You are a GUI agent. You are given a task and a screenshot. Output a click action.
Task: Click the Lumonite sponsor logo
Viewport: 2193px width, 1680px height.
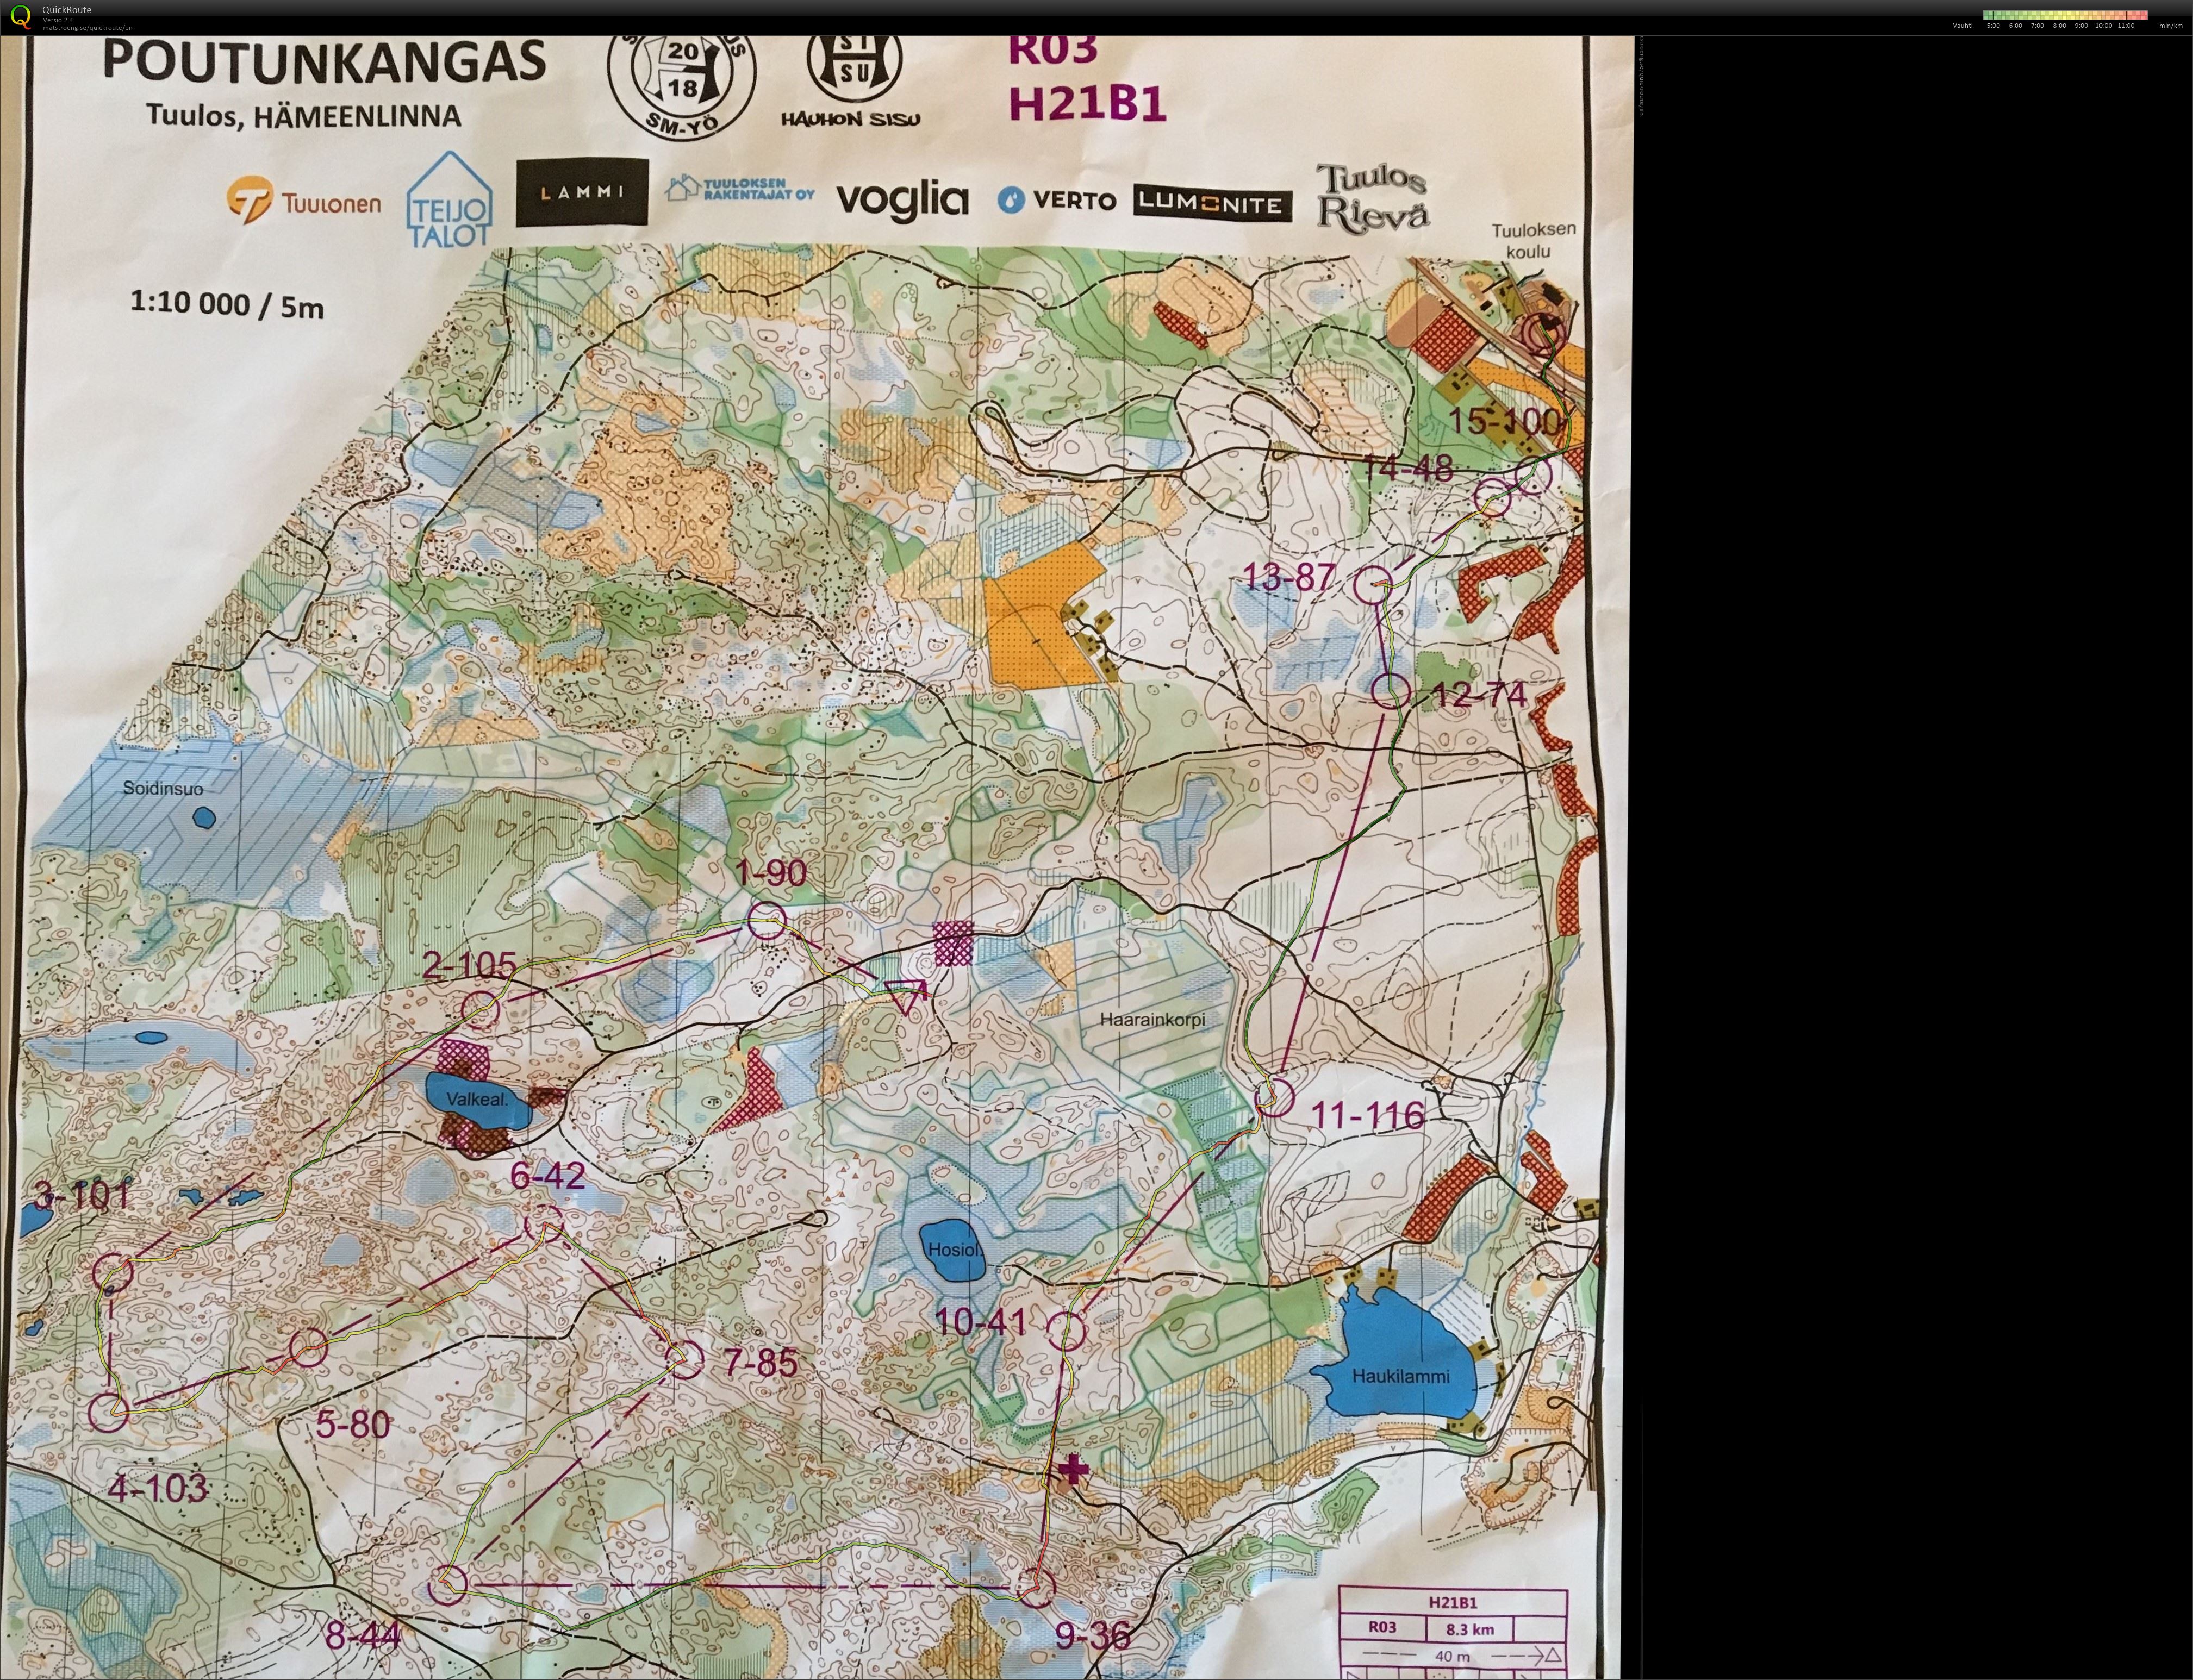[x=1213, y=203]
